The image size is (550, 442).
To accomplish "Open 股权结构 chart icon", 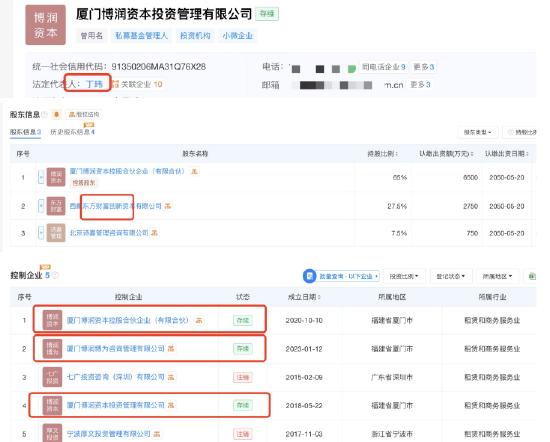I will [84, 114].
